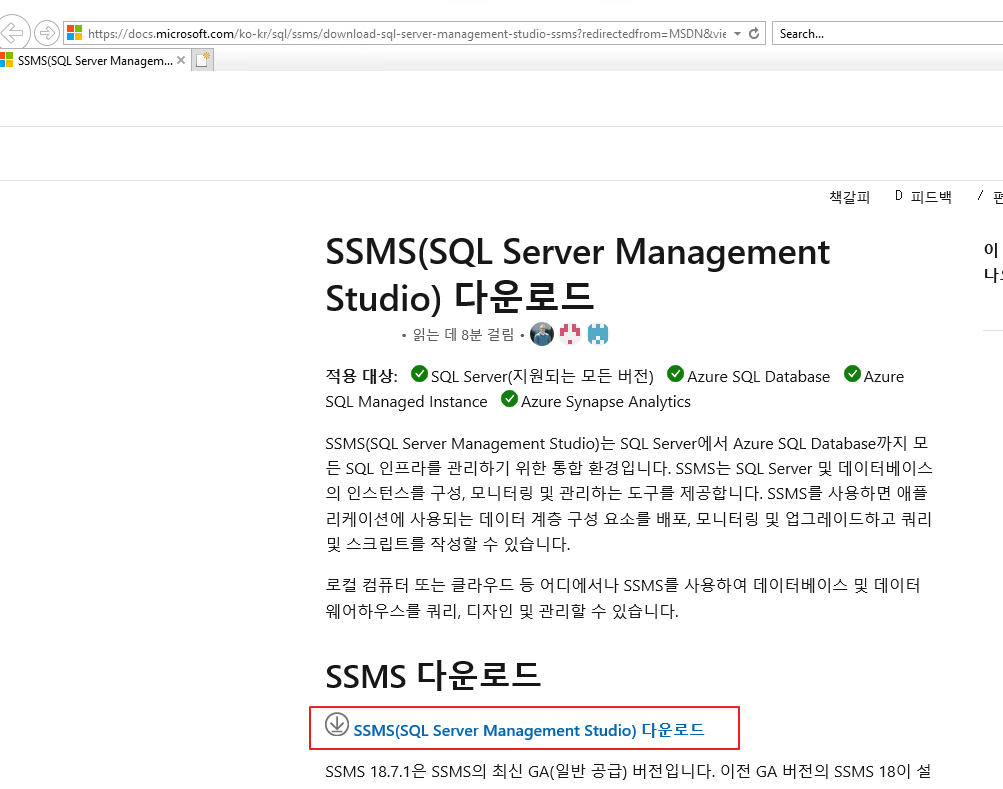Click the back navigation arrow
This screenshot has height=789, width=1003.
pyautogui.click(x=14, y=32)
